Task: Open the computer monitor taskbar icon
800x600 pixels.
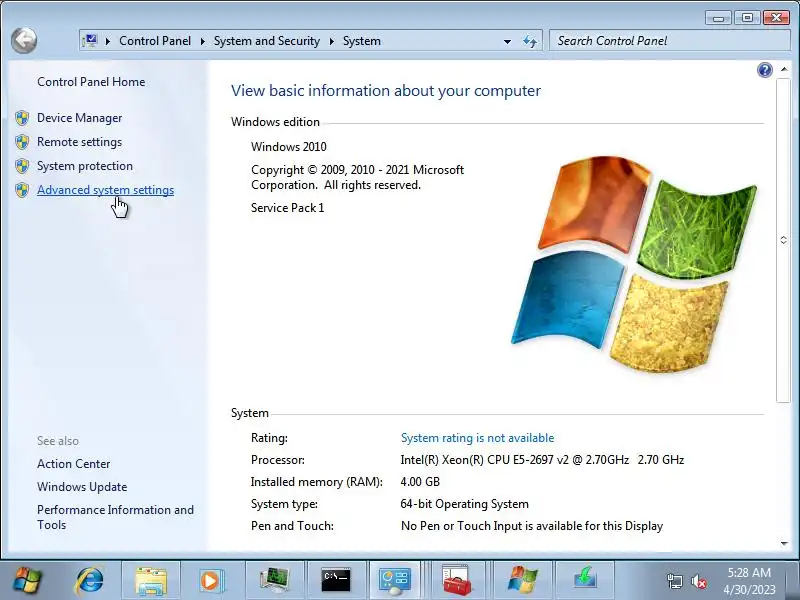Action: (274, 580)
